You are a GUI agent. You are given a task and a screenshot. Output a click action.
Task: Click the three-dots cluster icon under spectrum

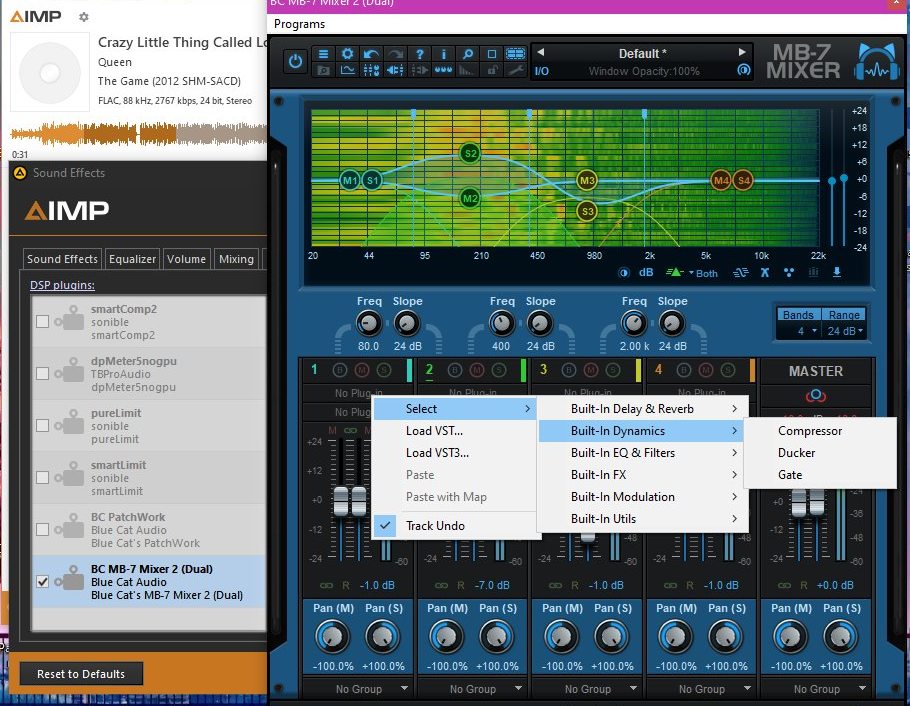pos(789,272)
